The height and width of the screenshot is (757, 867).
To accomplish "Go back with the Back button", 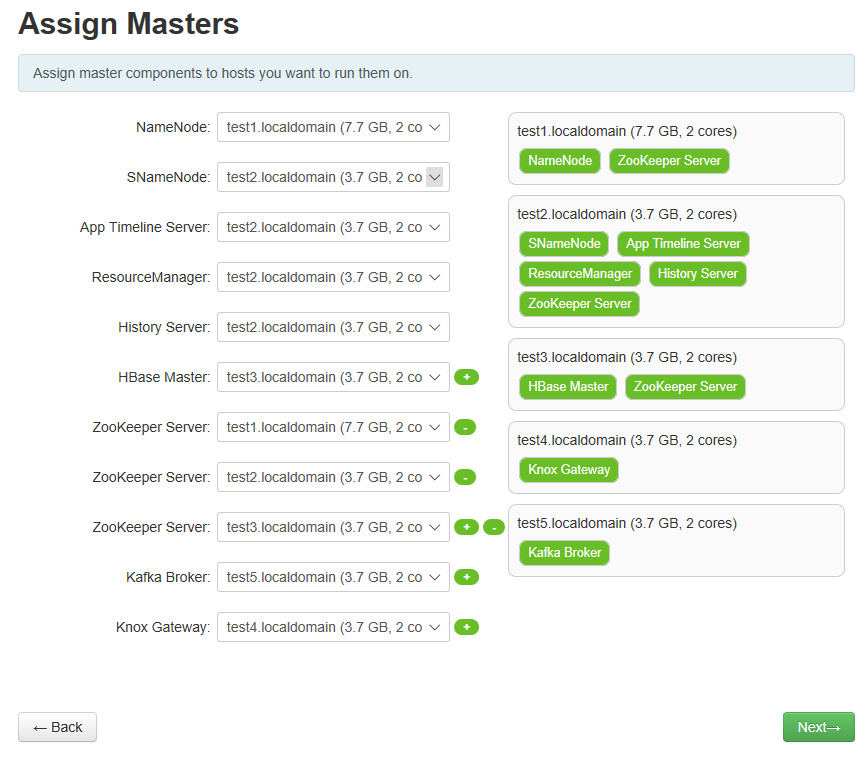I will (x=57, y=727).
